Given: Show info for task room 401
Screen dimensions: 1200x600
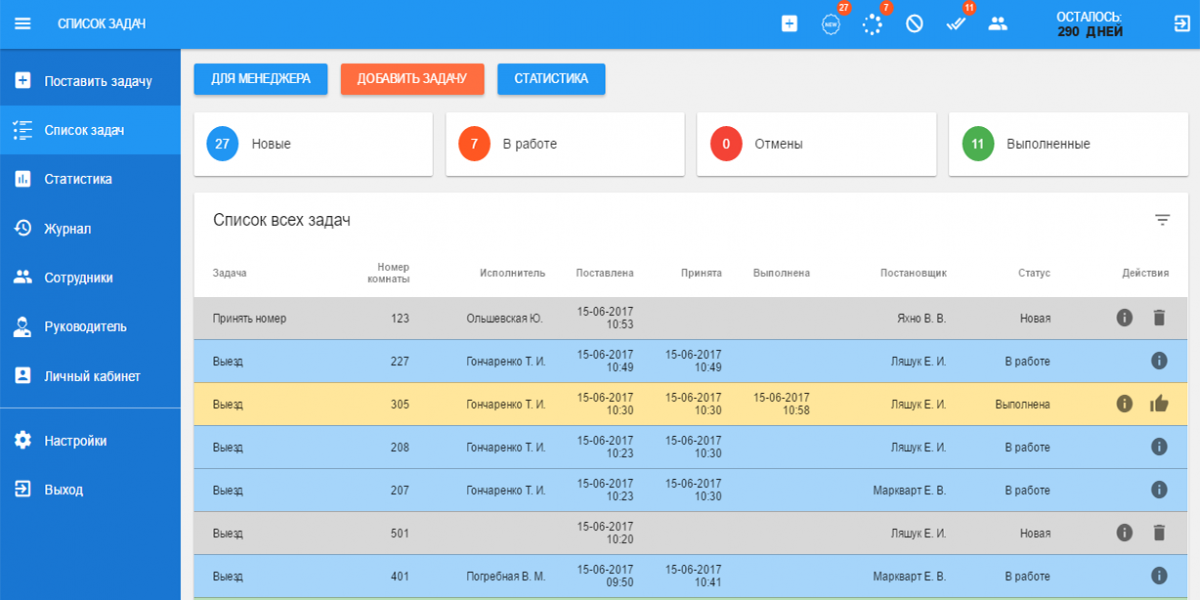Looking at the screenshot, I should pos(1159,576).
